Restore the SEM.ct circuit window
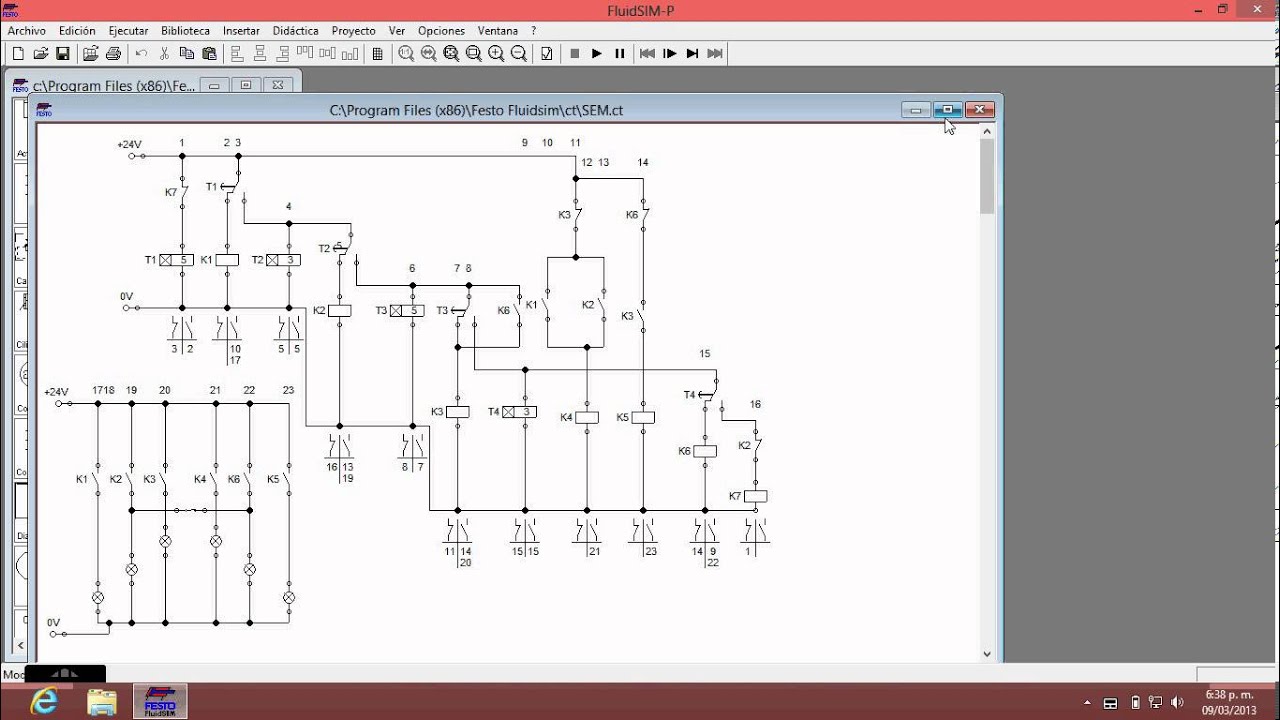Image resolution: width=1280 pixels, height=720 pixels. pos(948,110)
